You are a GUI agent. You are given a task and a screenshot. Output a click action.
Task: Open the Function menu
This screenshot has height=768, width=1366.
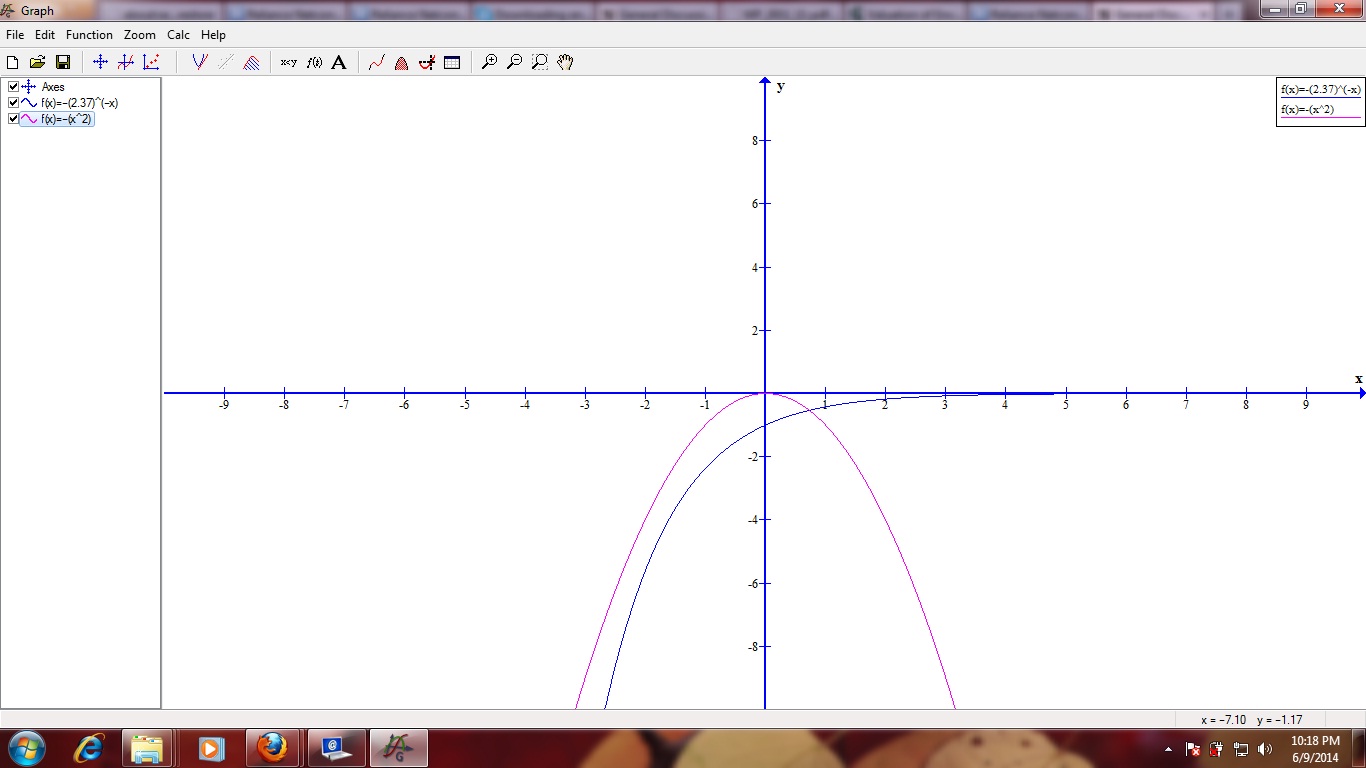click(89, 35)
